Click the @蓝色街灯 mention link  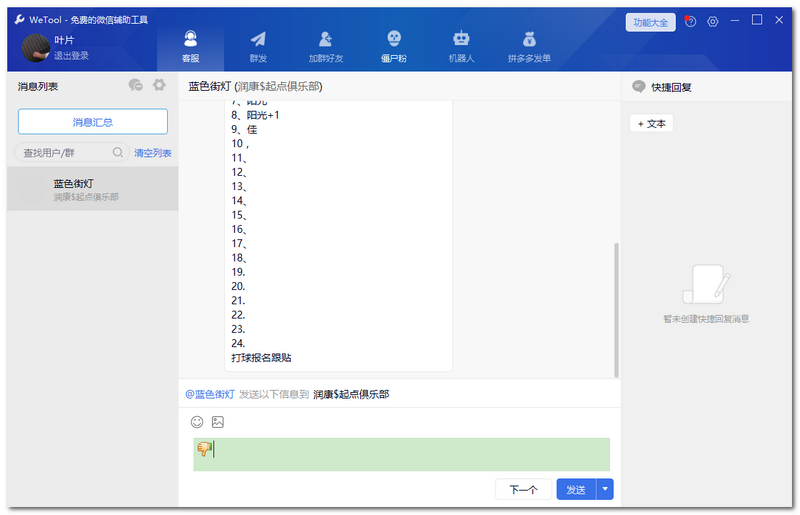click(210, 394)
